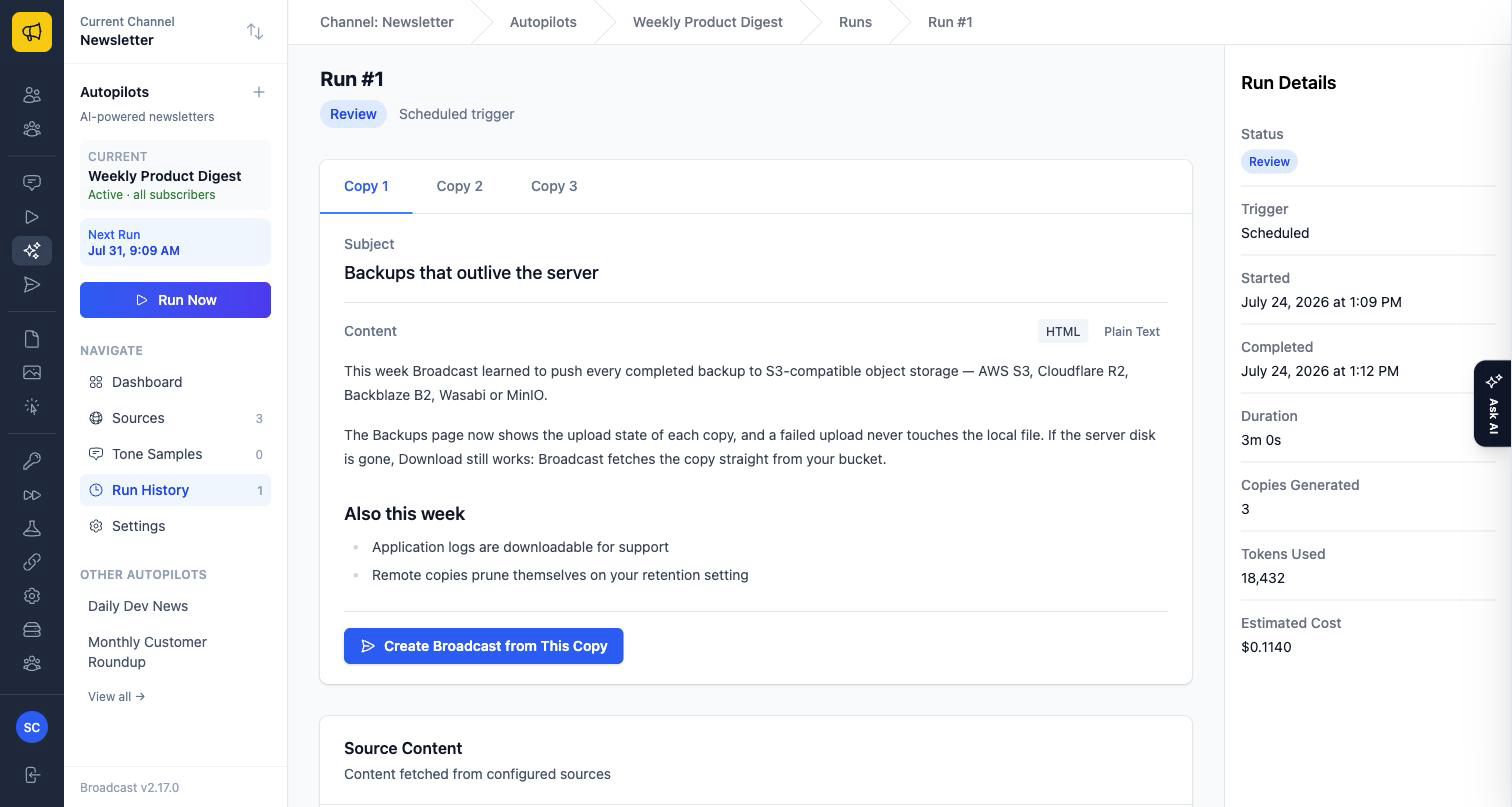This screenshot has width=1512, height=807.
Task: Go to Weekly Product Digest breadcrumb
Action: click(707, 22)
